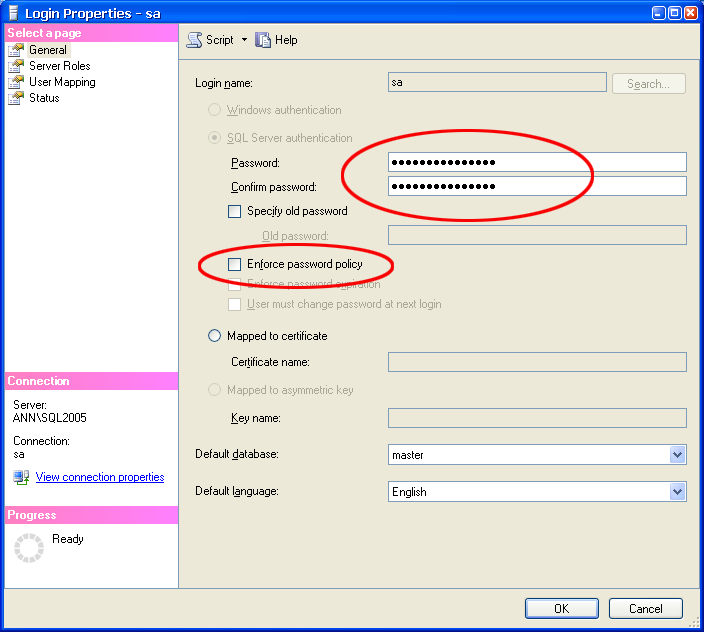Click the Login Properties title bar icon
Viewport: 704px width, 632px height.
[x=13, y=12]
